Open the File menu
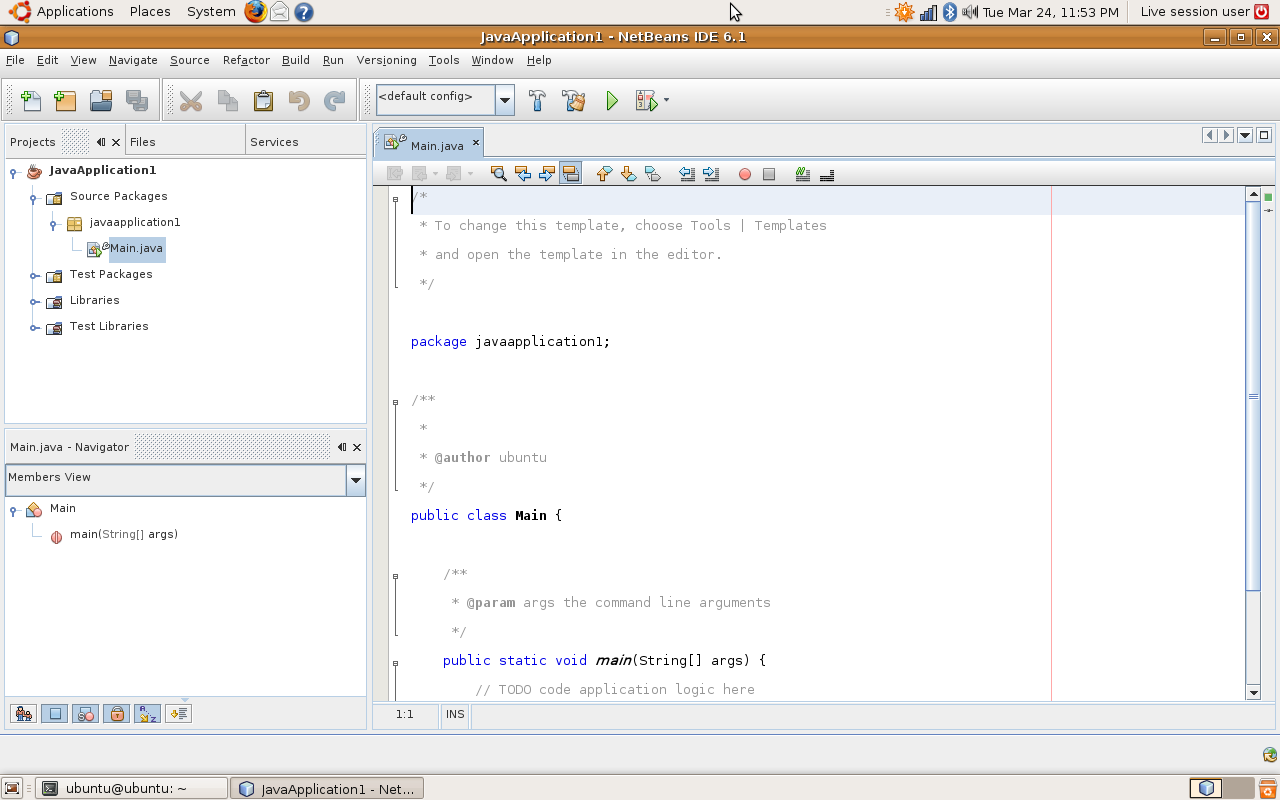 15,60
